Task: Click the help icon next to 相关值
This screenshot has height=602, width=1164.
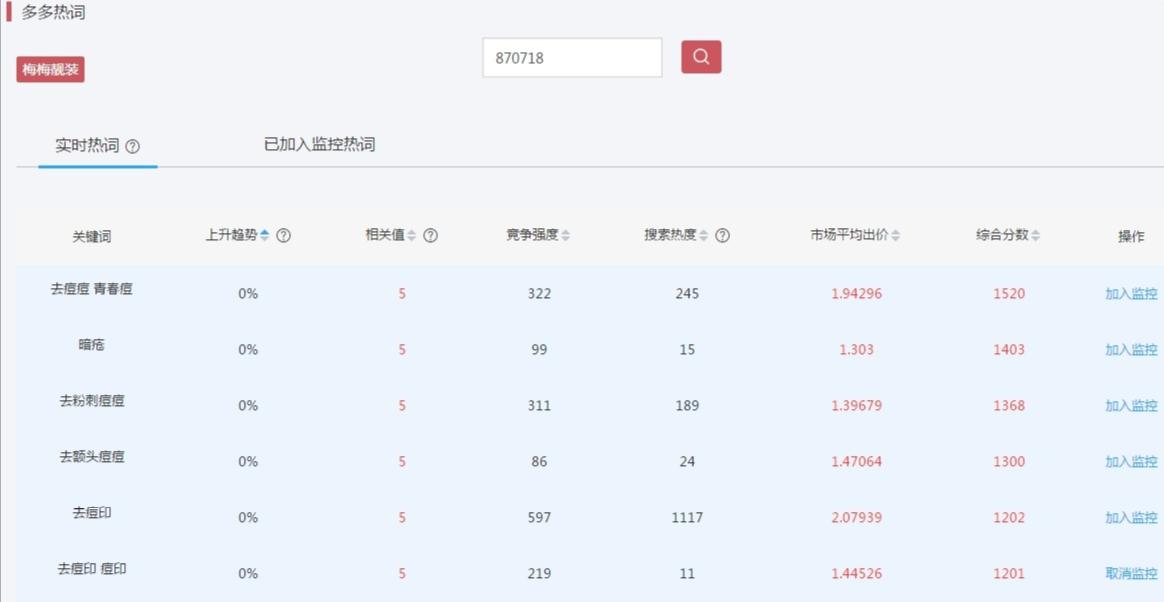Action: (428, 234)
